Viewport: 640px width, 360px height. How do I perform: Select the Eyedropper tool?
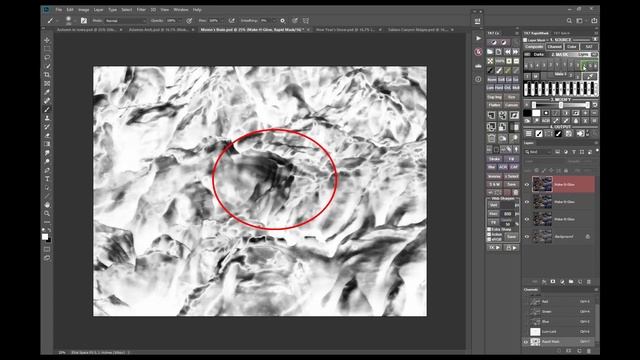[47, 92]
